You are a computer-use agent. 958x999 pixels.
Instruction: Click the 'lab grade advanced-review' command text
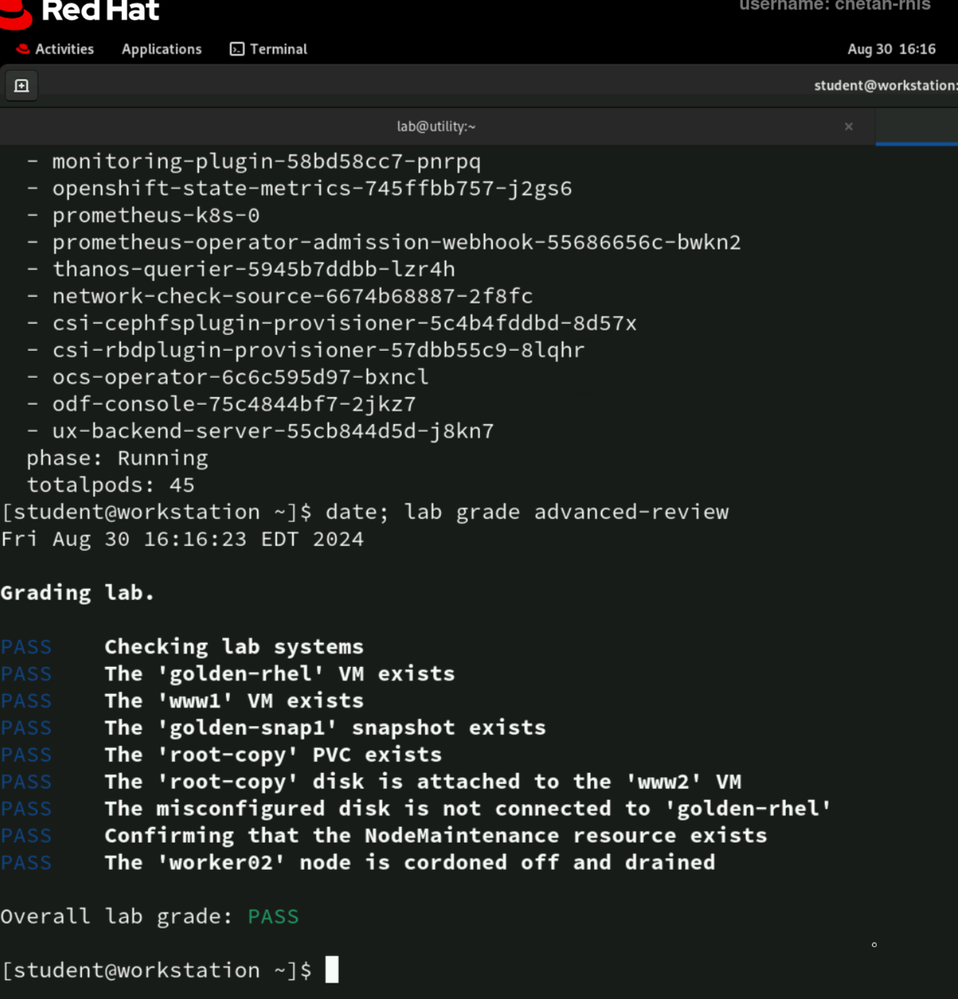coord(566,512)
